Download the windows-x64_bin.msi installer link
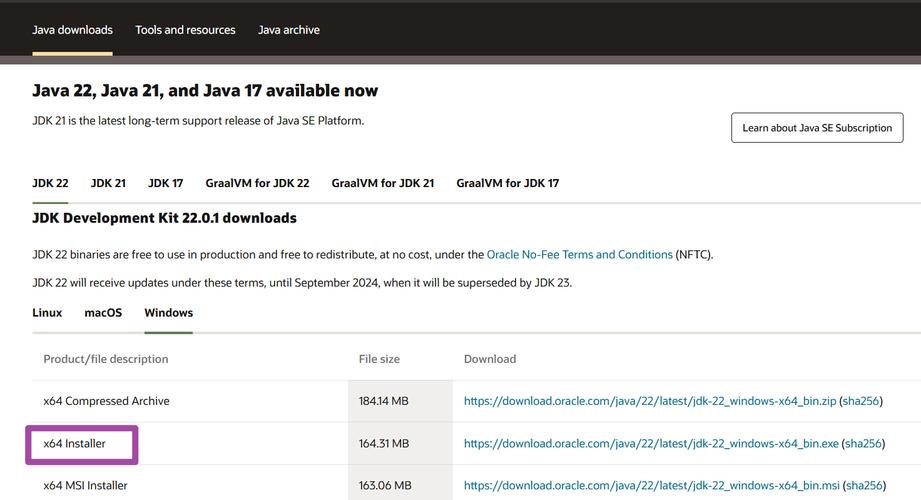The image size is (921, 500). (x=651, y=486)
